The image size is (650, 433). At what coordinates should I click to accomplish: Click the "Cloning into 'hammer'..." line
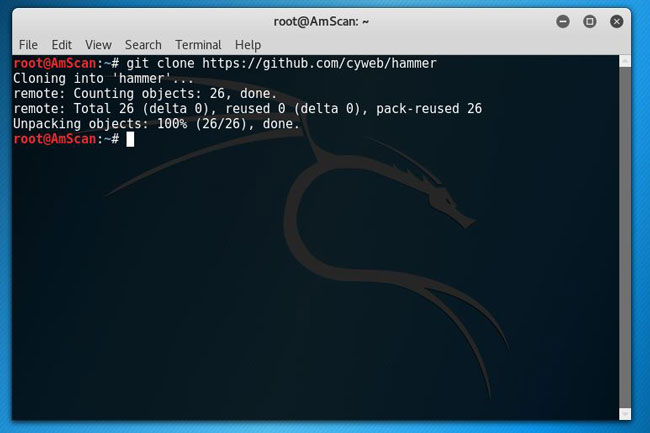(x=103, y=78)
